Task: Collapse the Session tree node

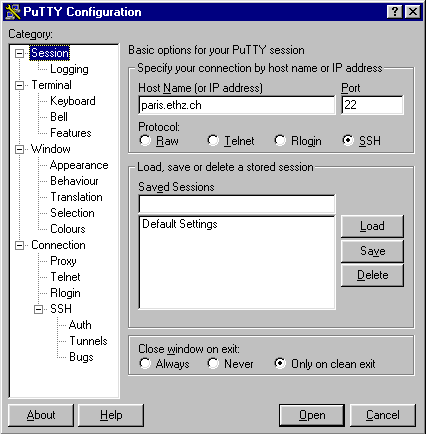Action: [20, 53]
